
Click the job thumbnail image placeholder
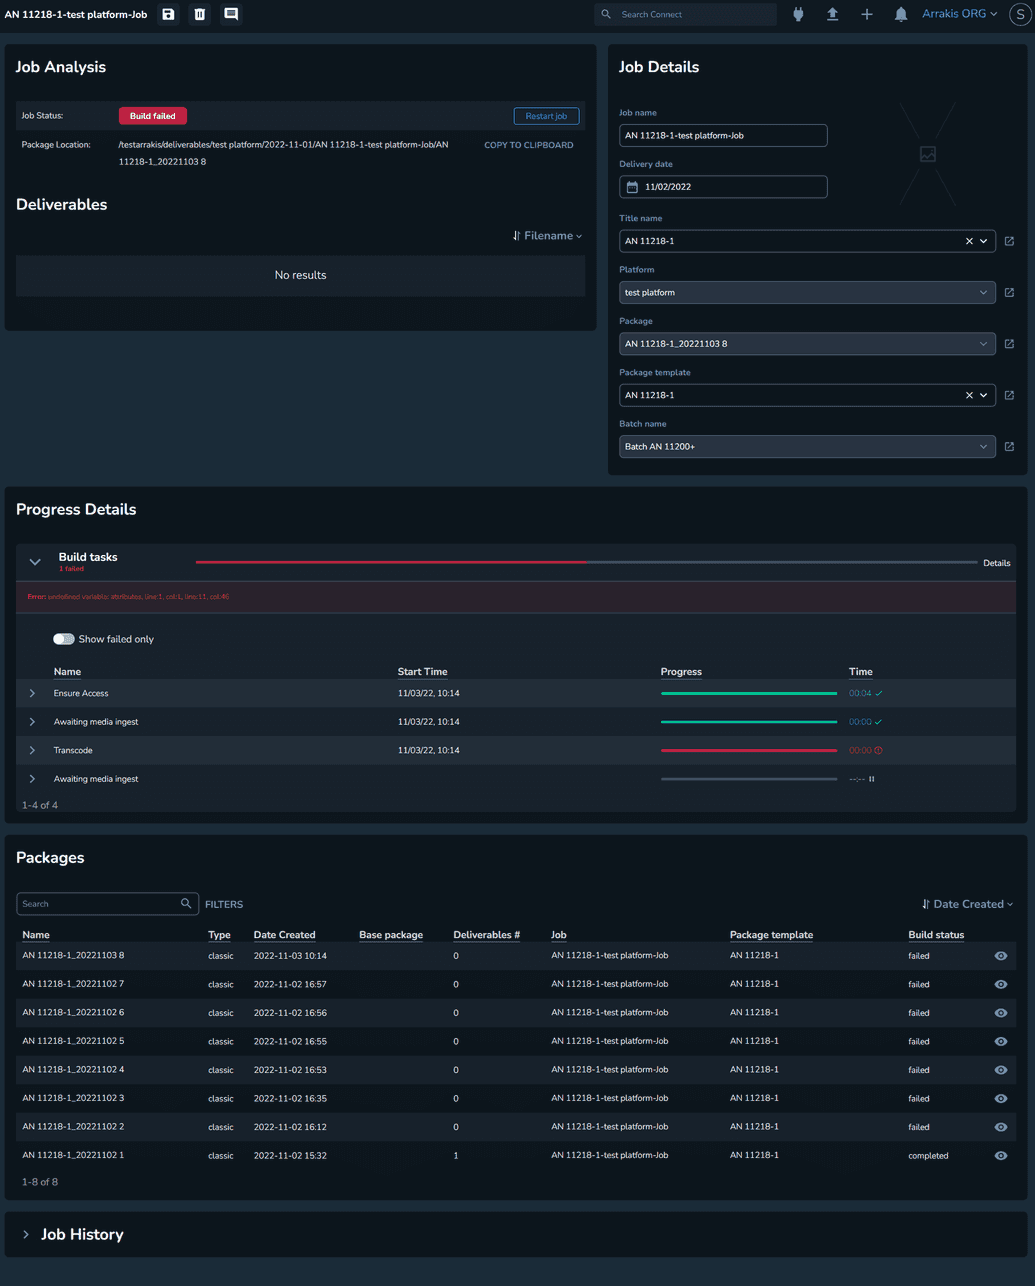pos(928,154)
